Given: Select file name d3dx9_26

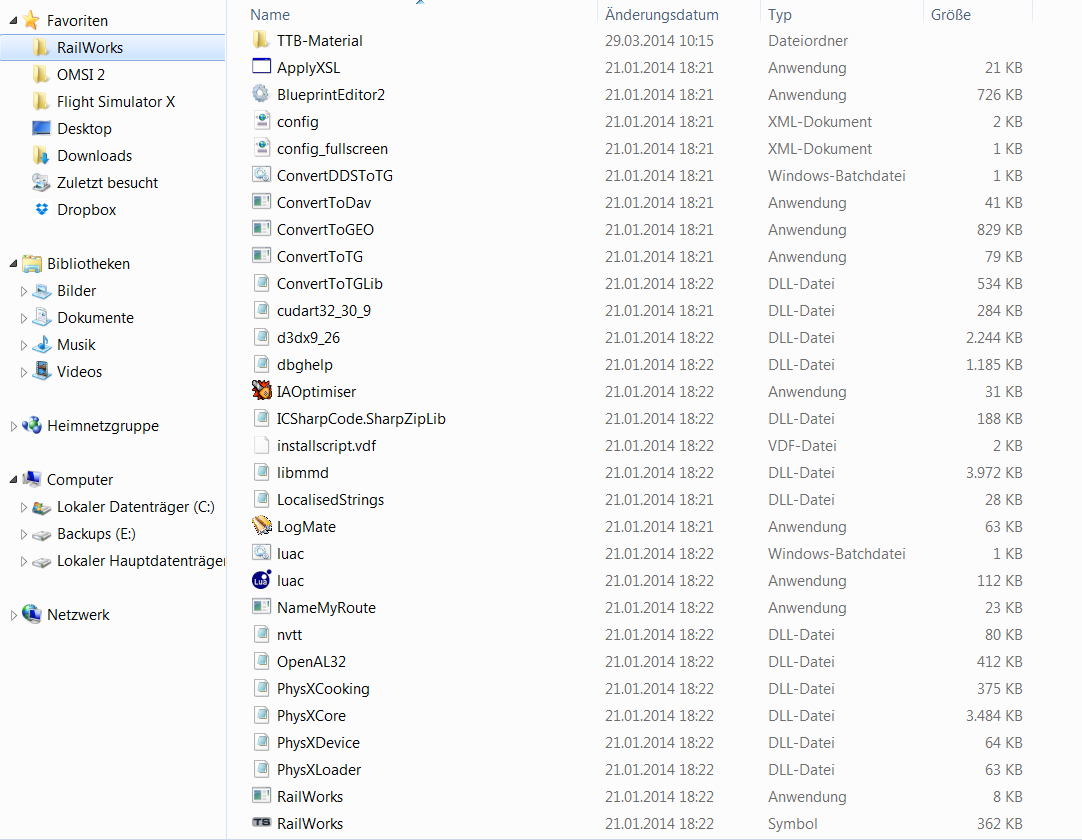Looking at the screenshot, I should (308, 338).
